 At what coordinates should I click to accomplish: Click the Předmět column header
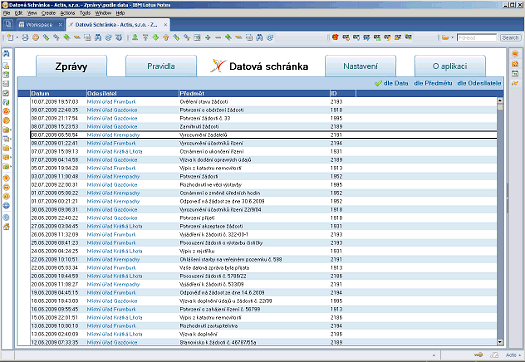click(x=254, y=93)
